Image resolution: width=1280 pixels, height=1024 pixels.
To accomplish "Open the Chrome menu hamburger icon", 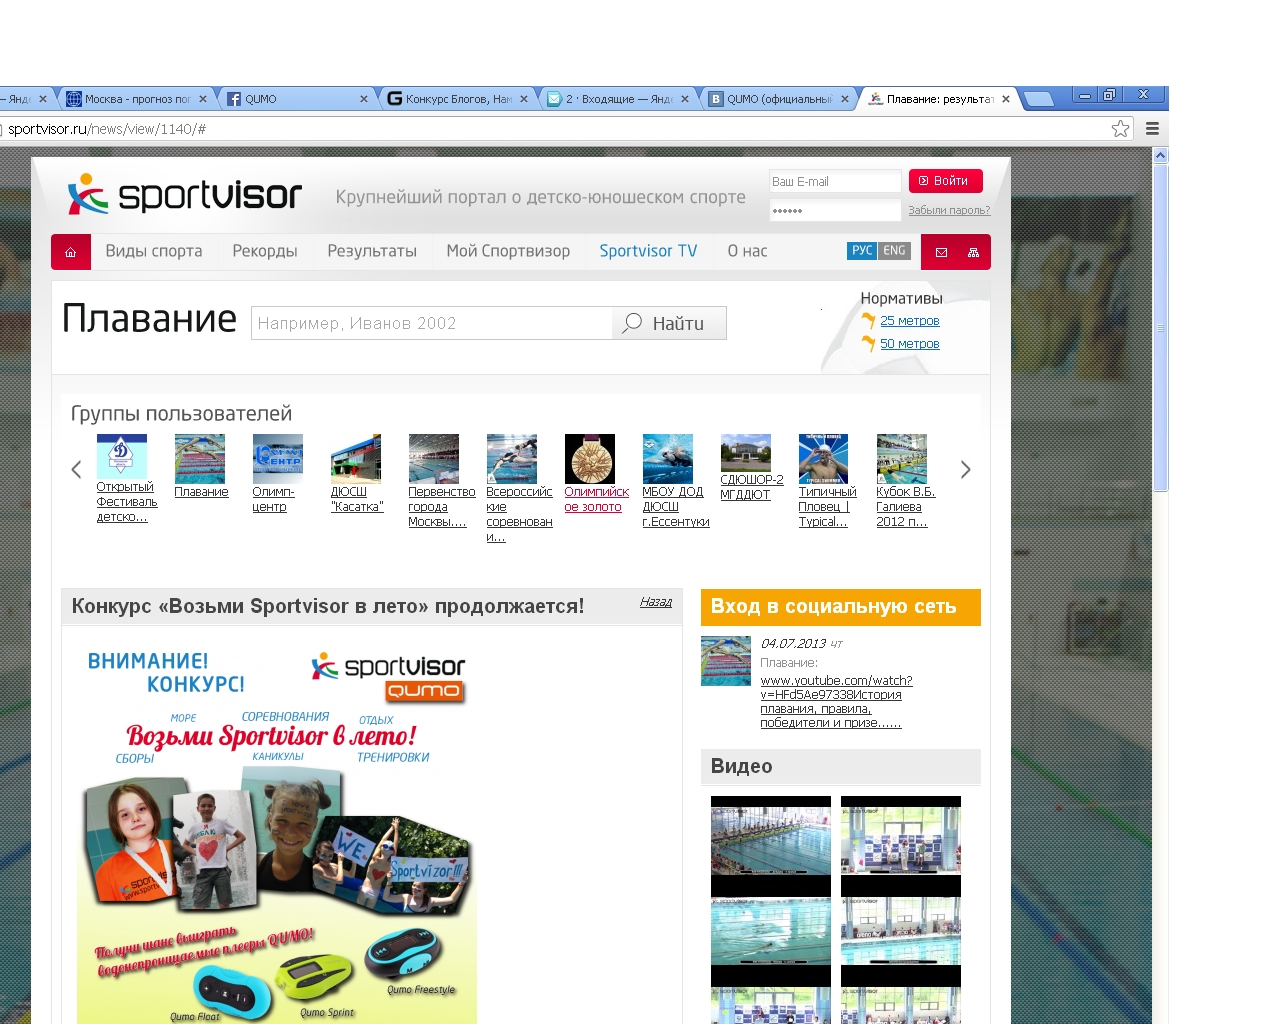I will pyautogui.click(x=1152, y=128).
